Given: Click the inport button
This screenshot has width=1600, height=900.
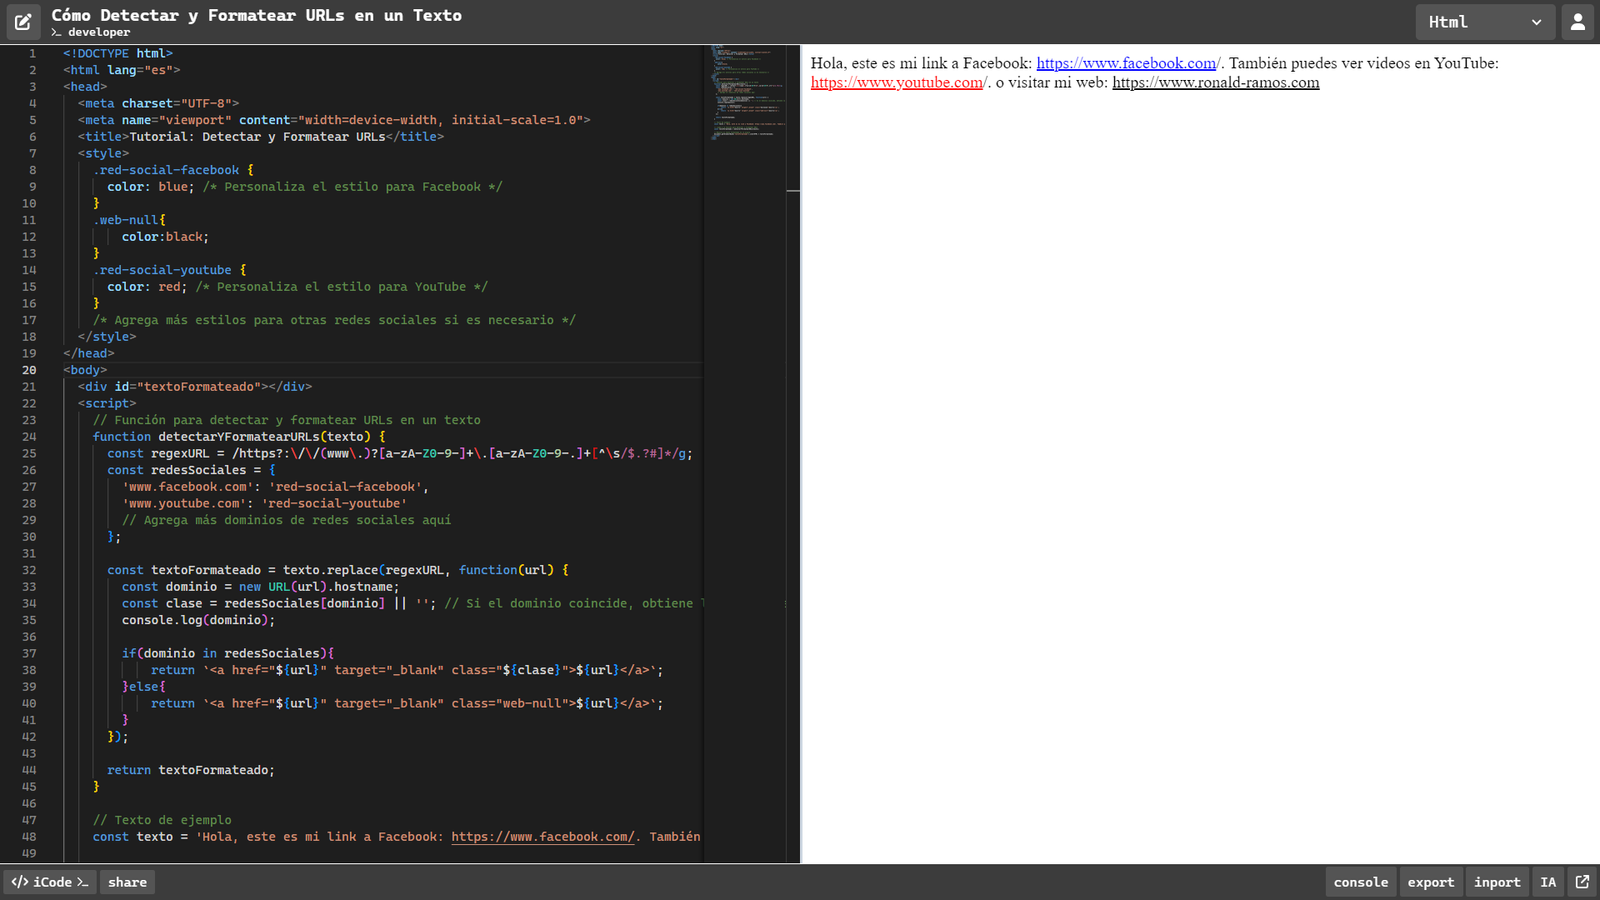Looking at the screenshot, I should pyautogui.click(x=1496, y=882).
